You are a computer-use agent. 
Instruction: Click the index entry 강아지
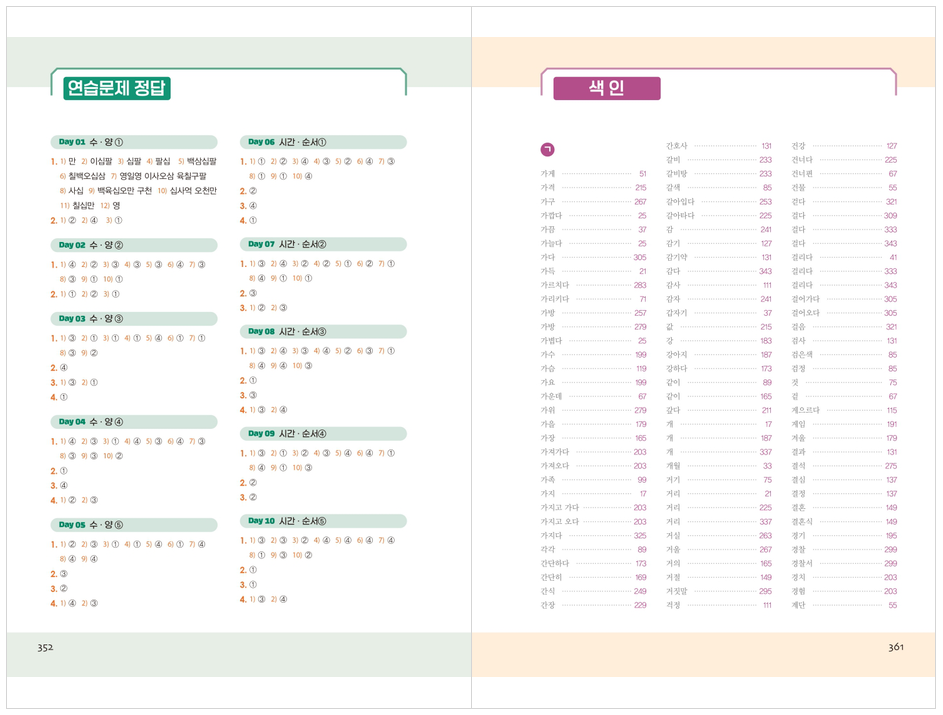pos(719,355)
